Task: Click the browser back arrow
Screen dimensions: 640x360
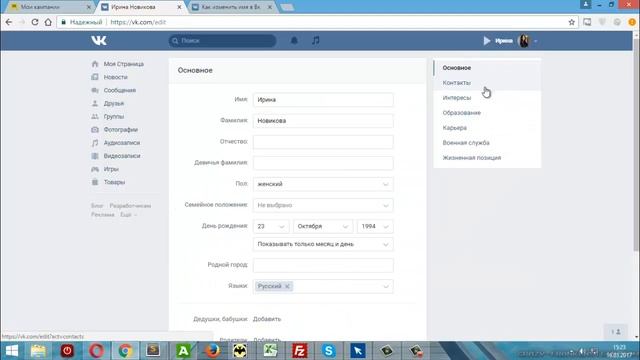Action: point(9,22)
